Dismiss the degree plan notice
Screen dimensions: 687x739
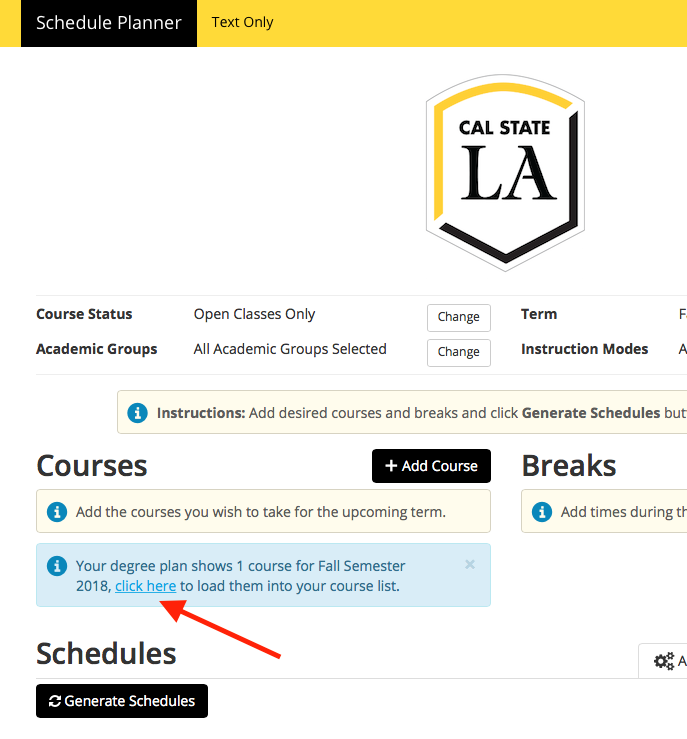click(x=470, y=564)
